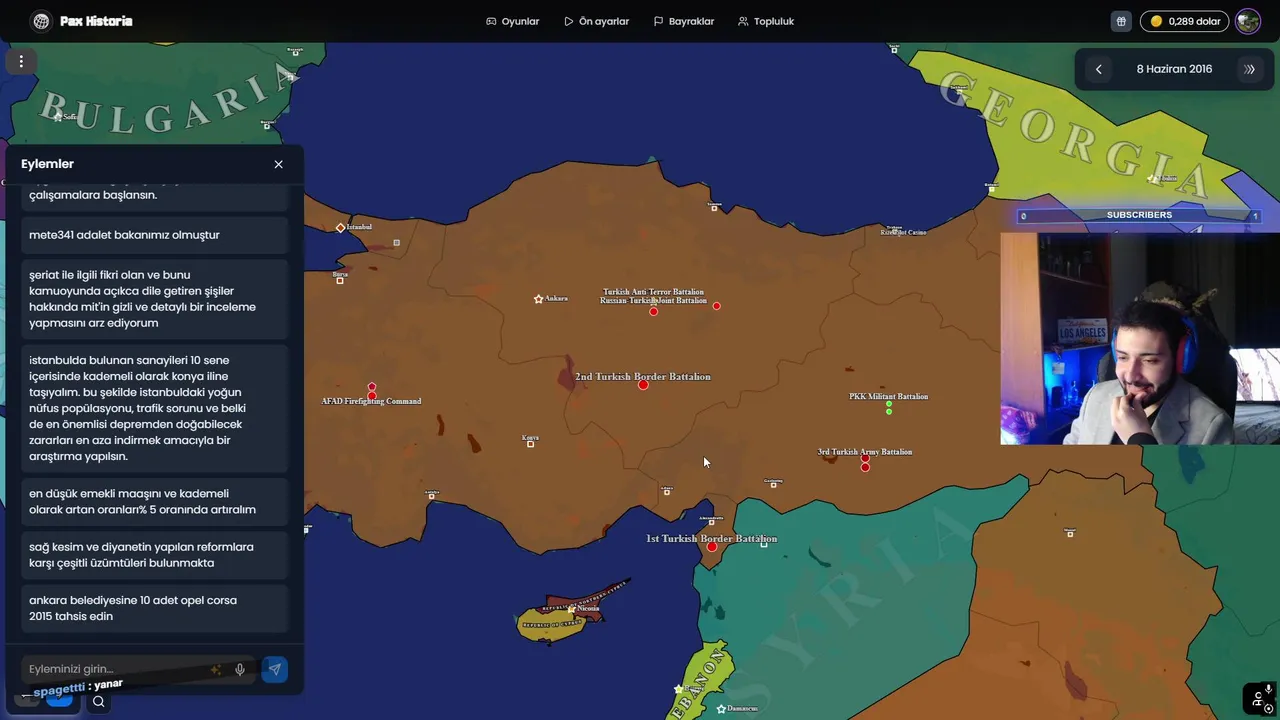
Task: Click the Nicosia capital star
Action: [x=571, y=609]
